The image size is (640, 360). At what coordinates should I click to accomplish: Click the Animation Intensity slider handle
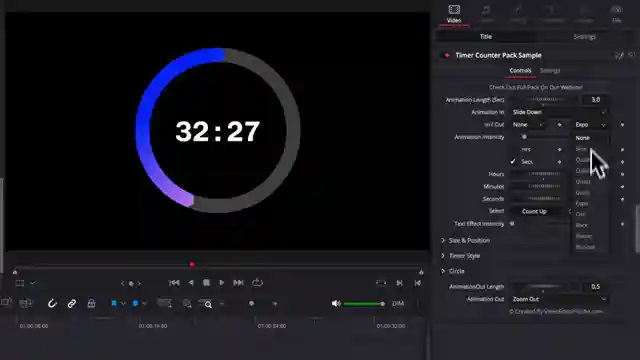(x=524, y=137)
